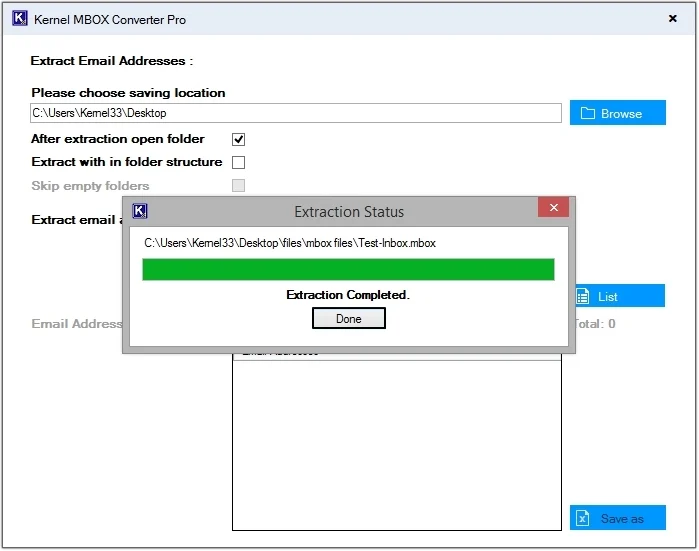The image size is (699, 551).
Task: Close the Kernel MBOX Converter Pro window
Action: (673, 18)
